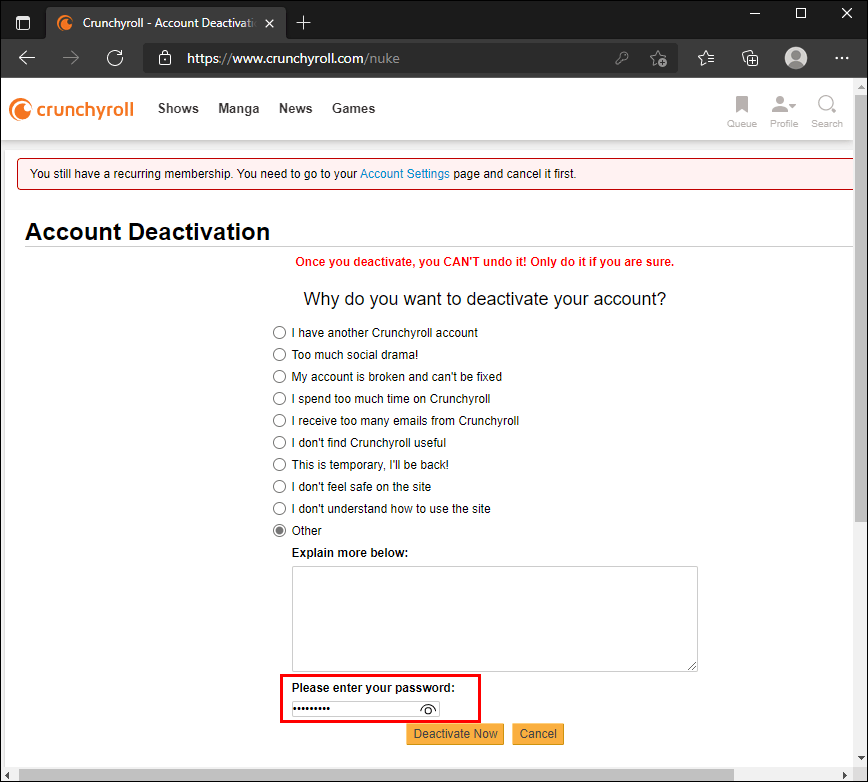868x782 pixels.
Task: Minimize the browser window
Action: tap(755, 13)
